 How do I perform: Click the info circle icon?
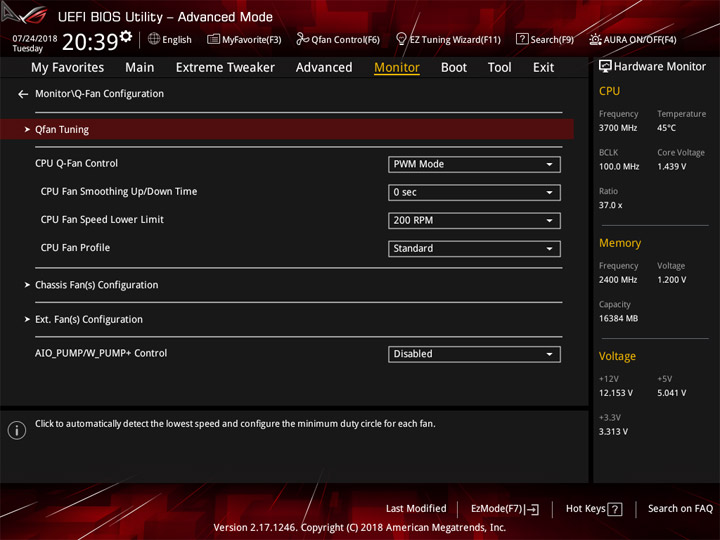tap(17, 430)
